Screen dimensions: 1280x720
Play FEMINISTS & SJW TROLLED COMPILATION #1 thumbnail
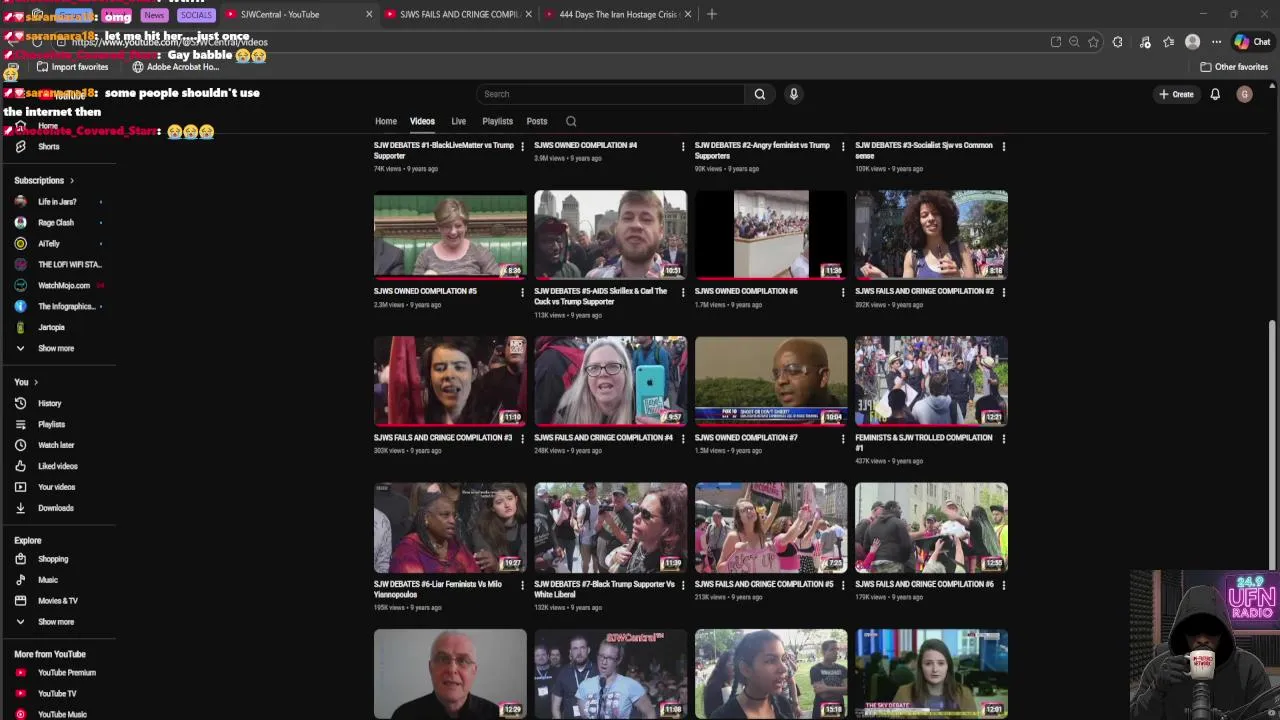tap(931, 380)
